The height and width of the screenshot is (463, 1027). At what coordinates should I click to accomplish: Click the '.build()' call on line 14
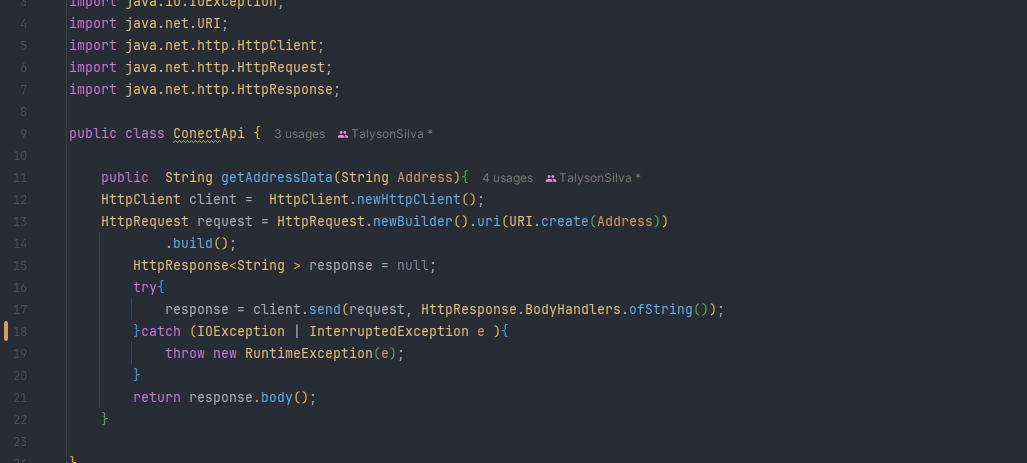click(200, 244)
